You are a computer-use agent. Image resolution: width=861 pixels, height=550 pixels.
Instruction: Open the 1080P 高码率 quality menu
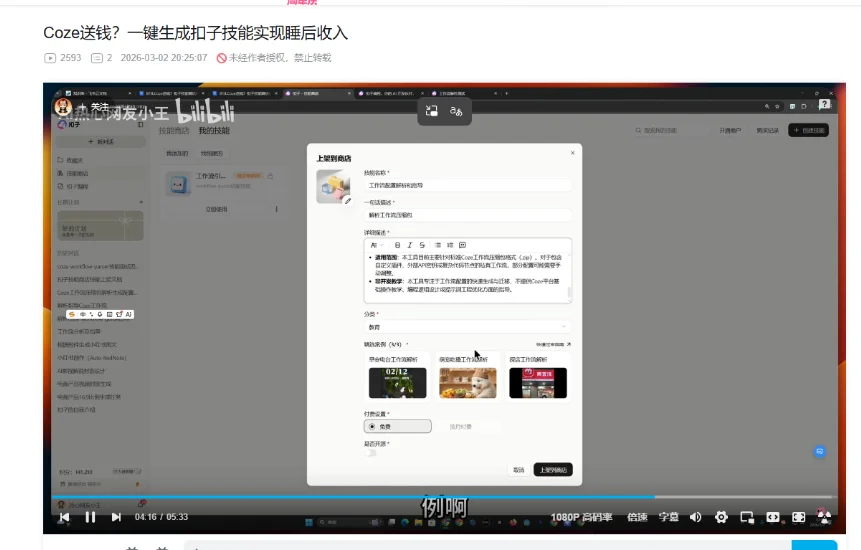coord(582,517)
